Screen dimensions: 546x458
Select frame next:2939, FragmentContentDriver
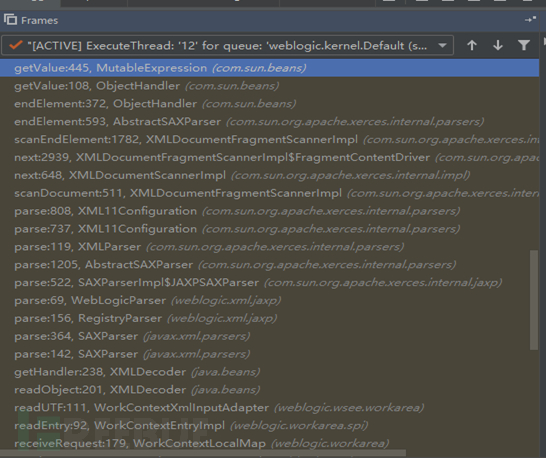270,157
